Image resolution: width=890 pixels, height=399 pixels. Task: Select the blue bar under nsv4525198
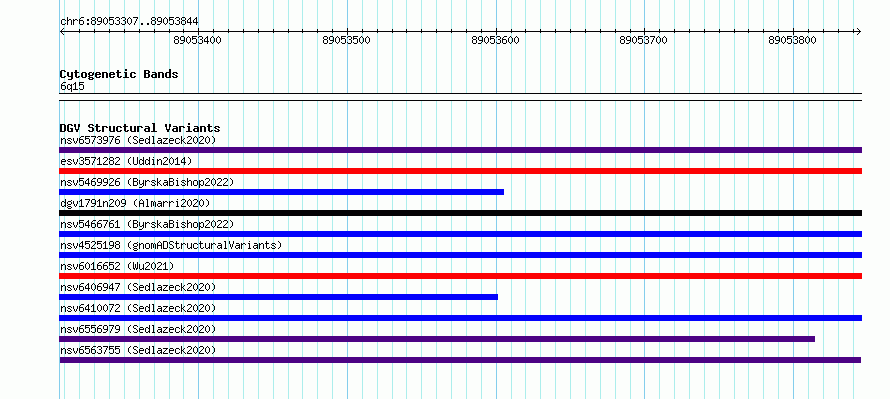(460, 255)
